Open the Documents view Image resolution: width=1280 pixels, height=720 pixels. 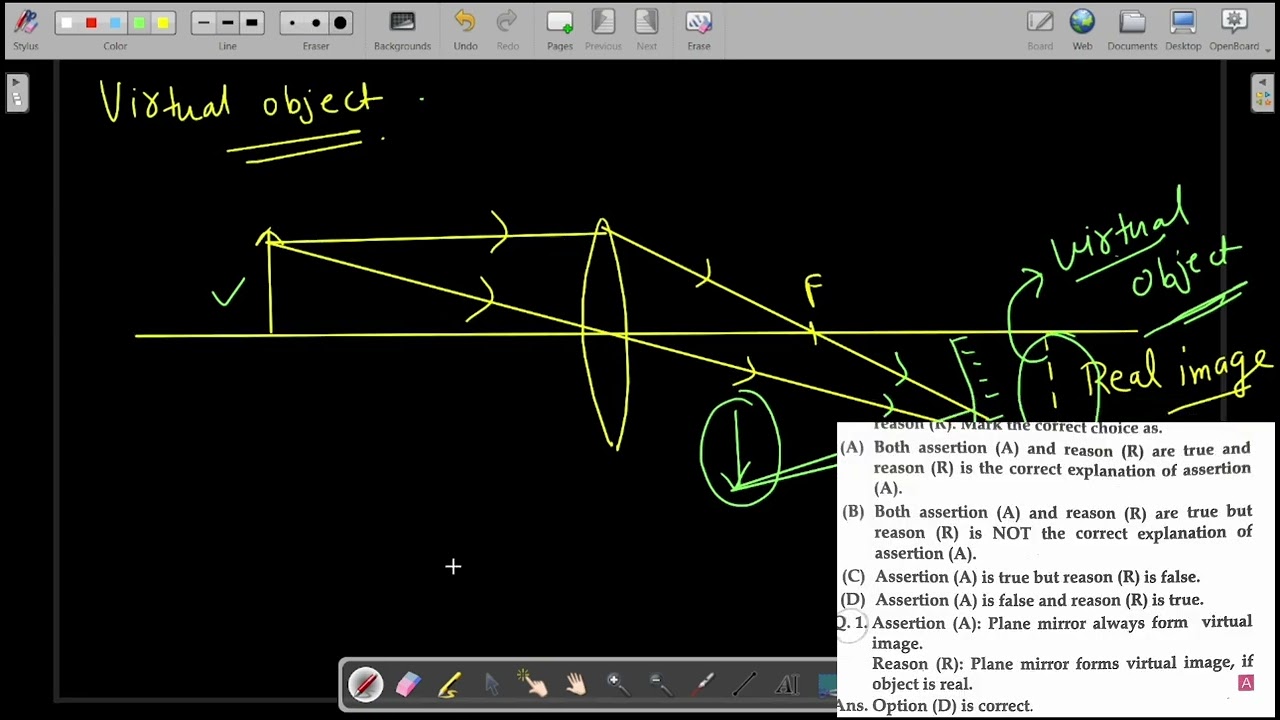tap(1132, 29)
